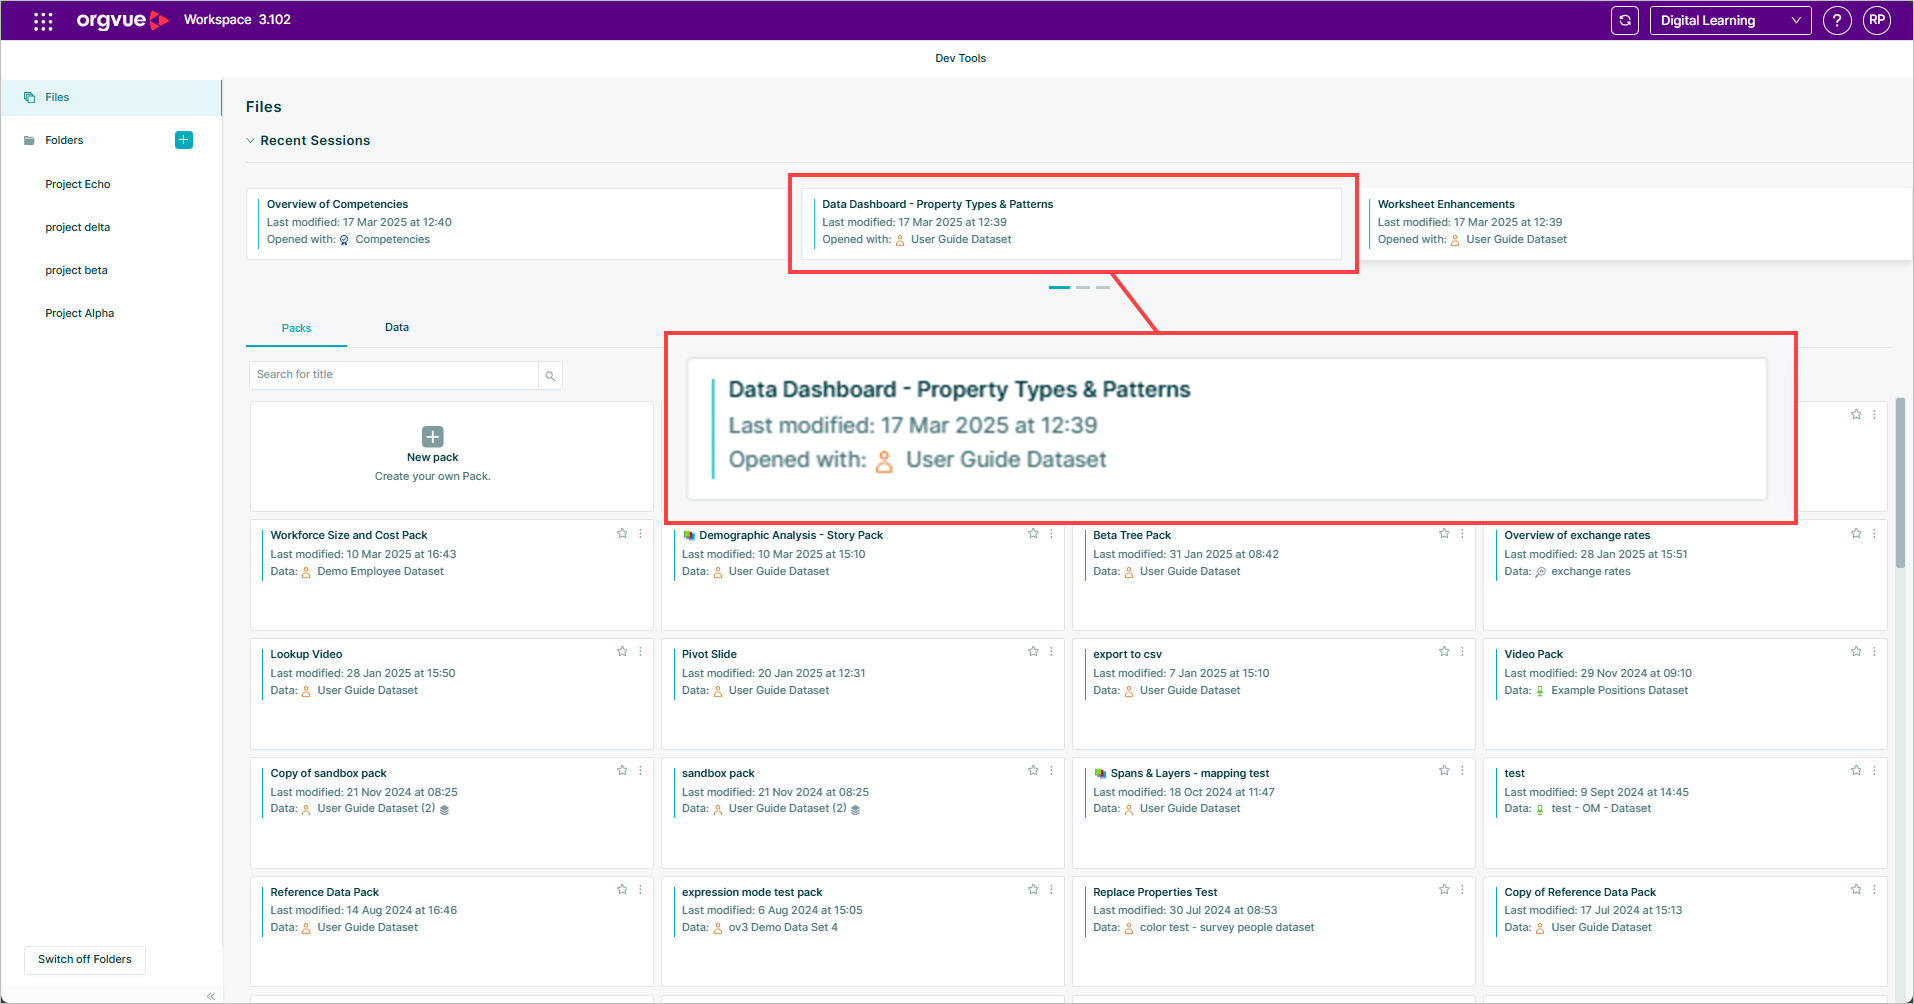Add a new folder with plus icon
The height and width of the screenshot is (1004, 1914).
tap(184, 140)
